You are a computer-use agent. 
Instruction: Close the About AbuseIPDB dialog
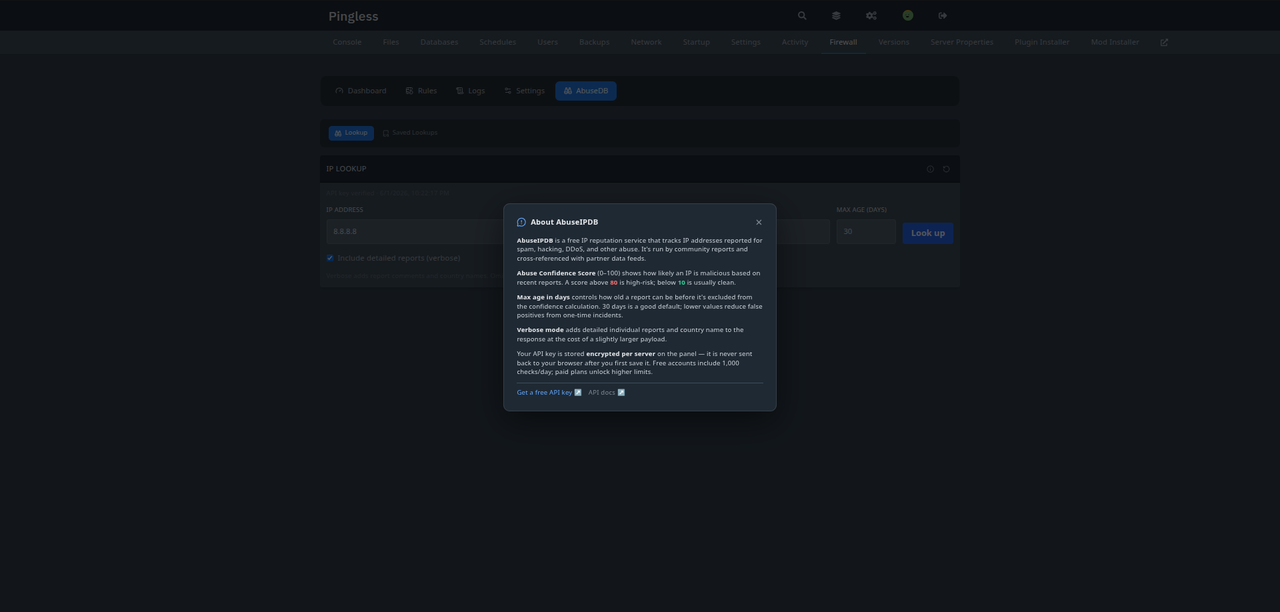[759, 222]
